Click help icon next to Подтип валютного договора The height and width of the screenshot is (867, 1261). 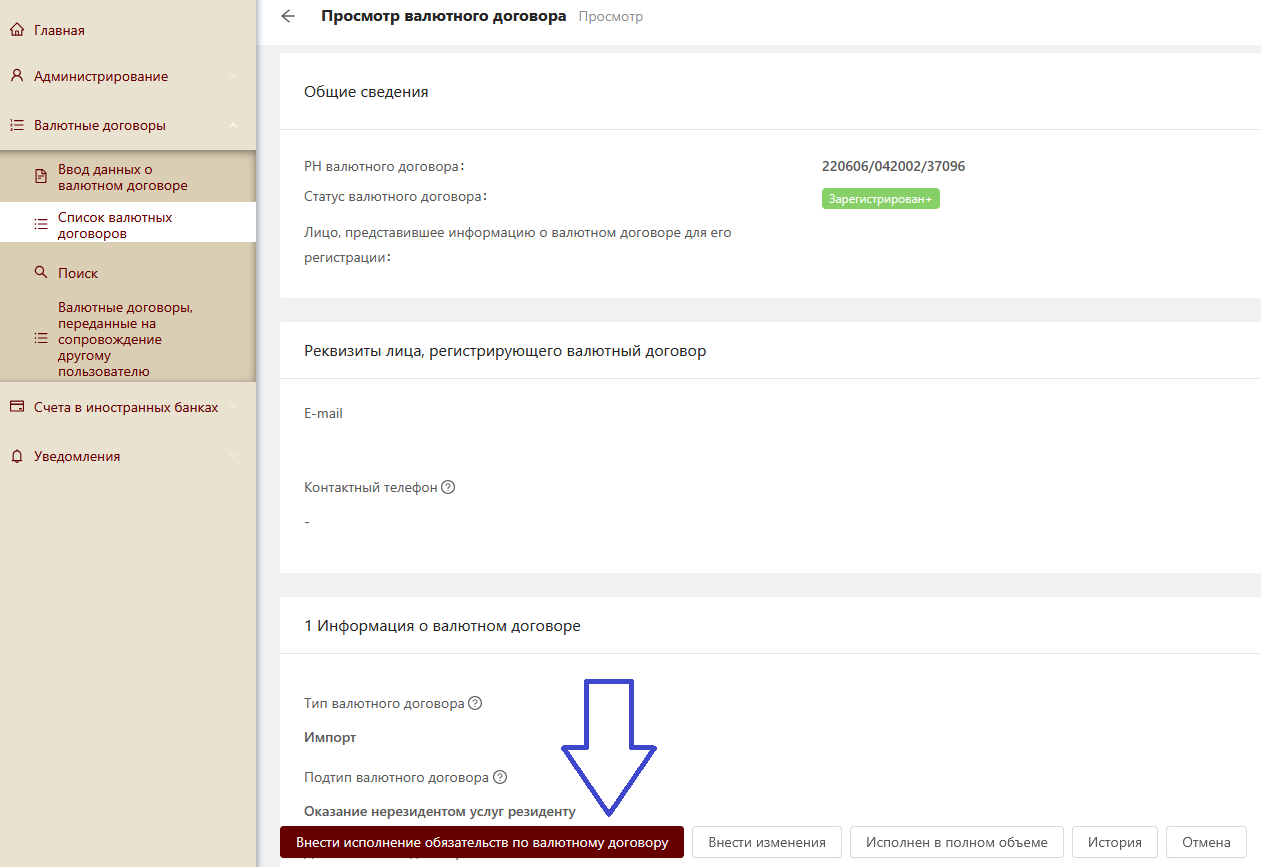pos(500,777)
